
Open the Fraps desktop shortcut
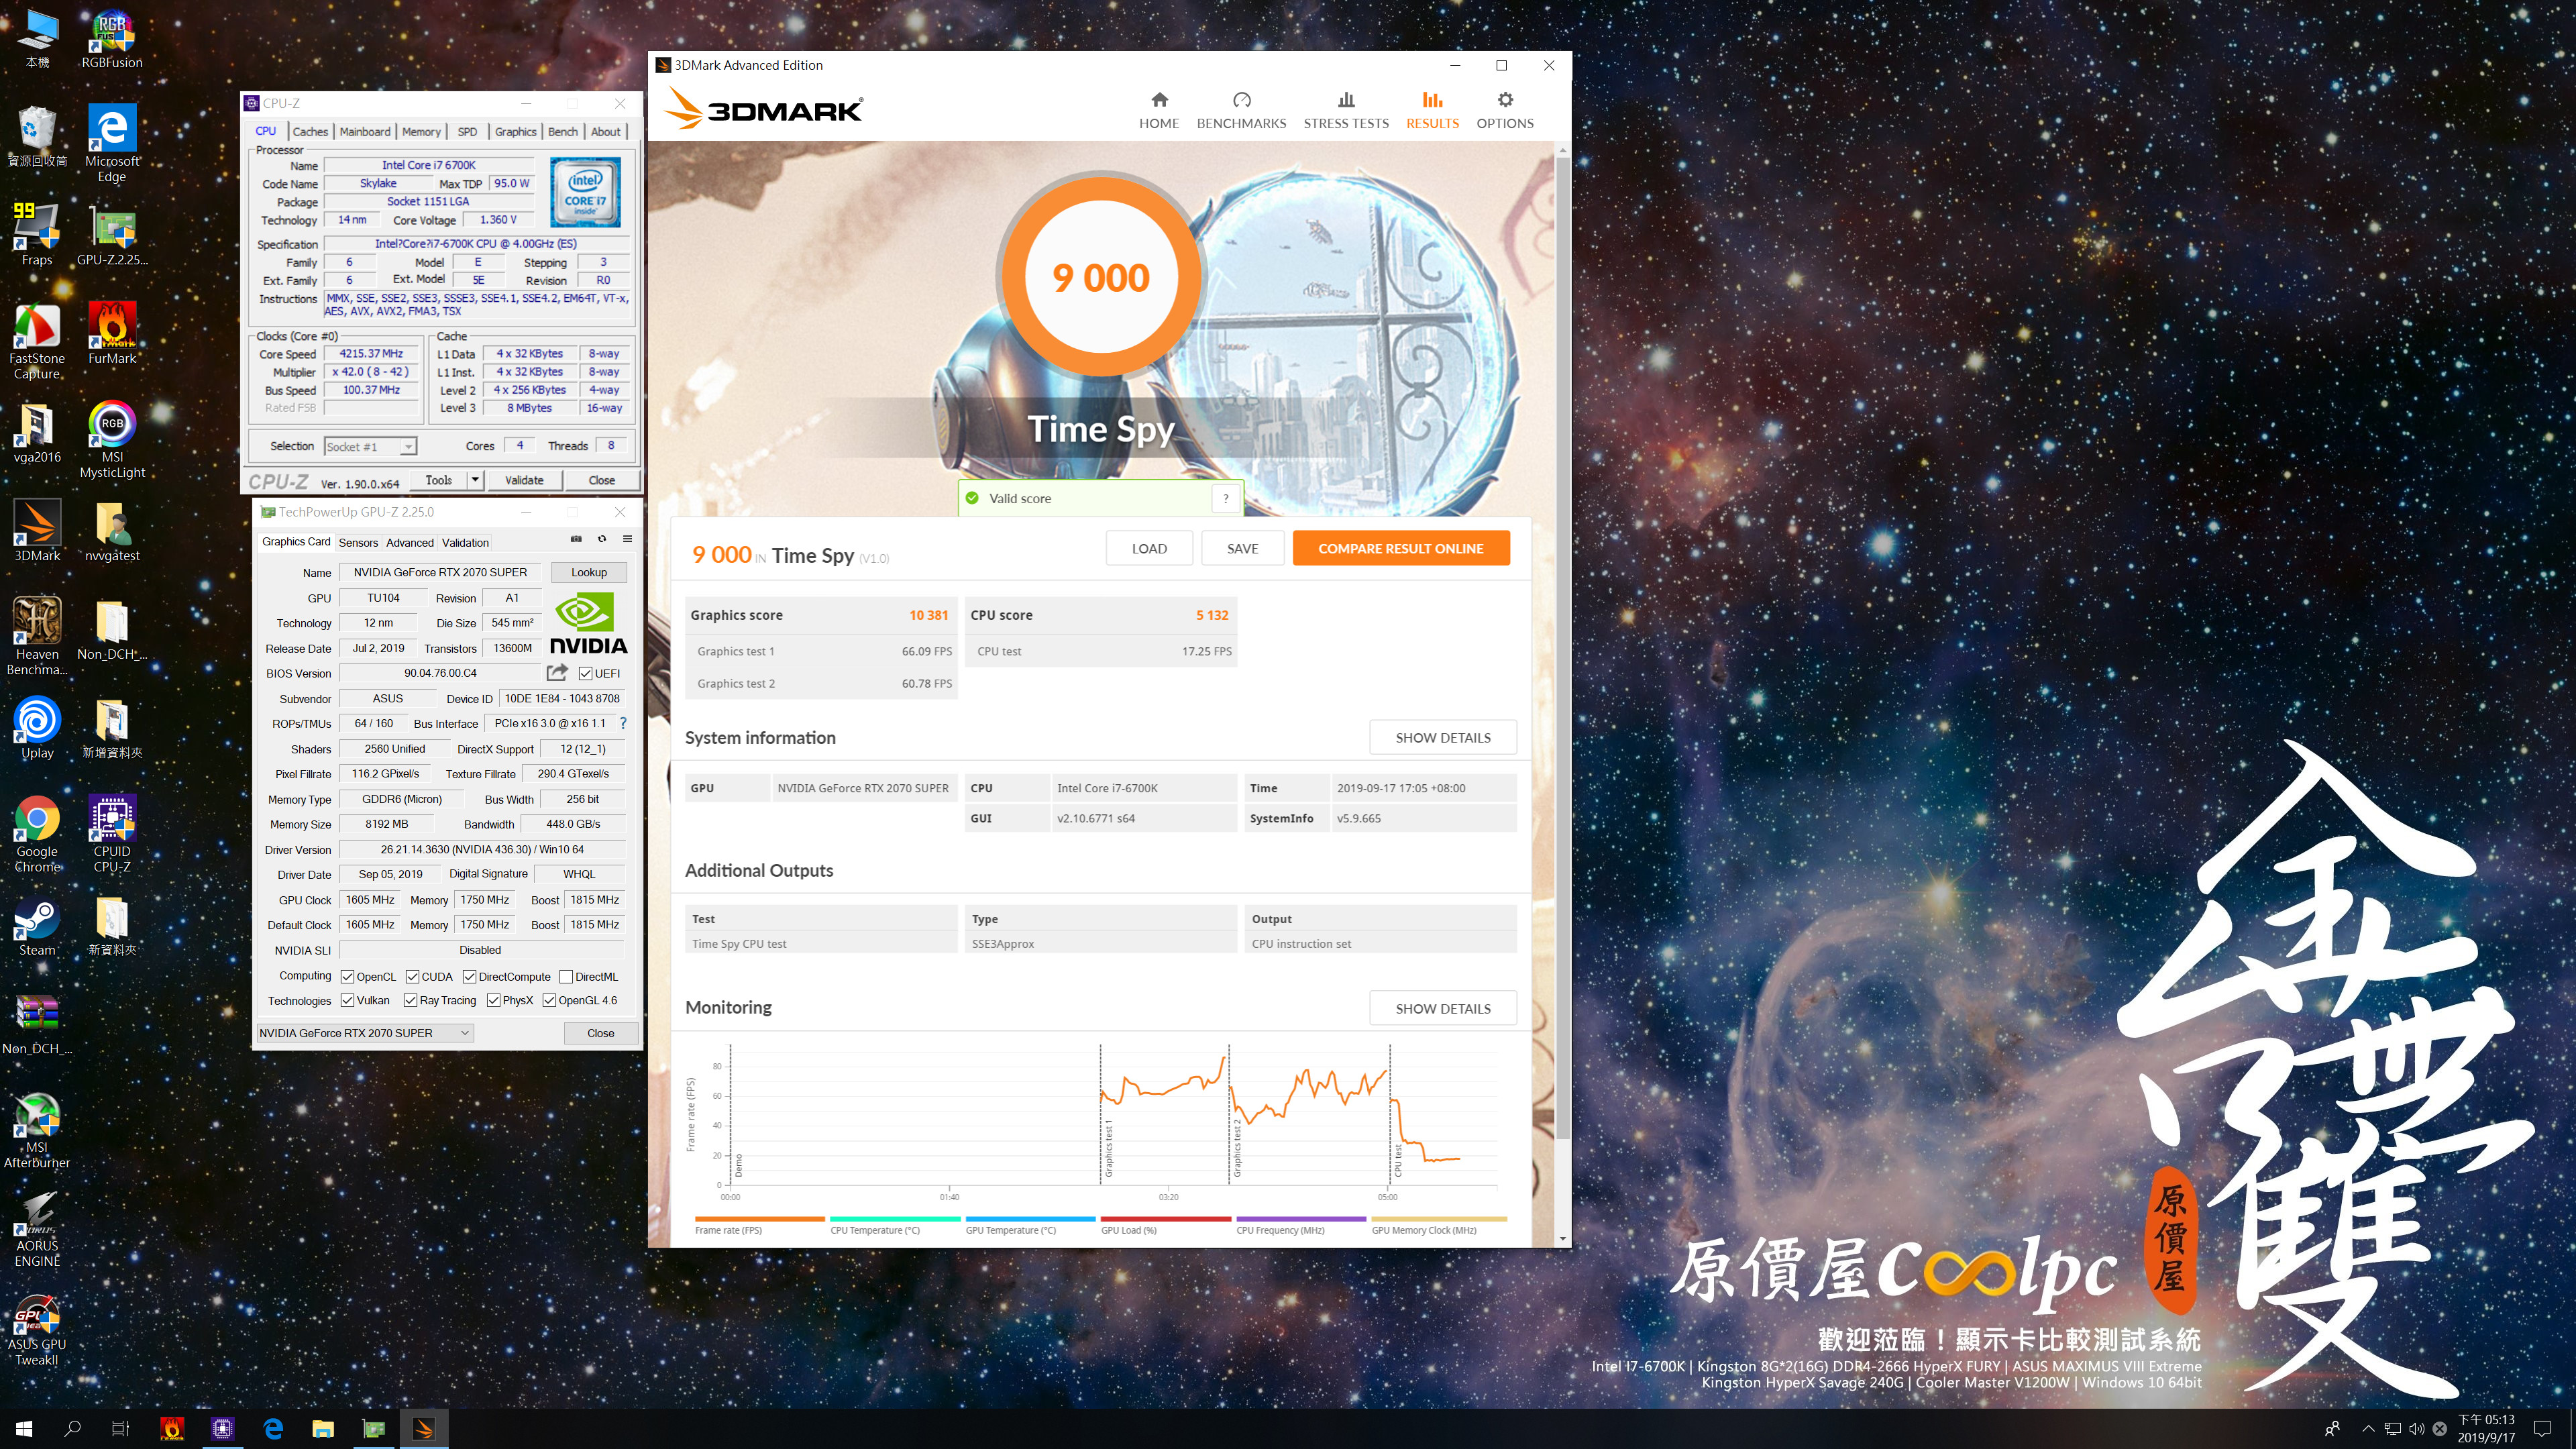tap(37, 235)
